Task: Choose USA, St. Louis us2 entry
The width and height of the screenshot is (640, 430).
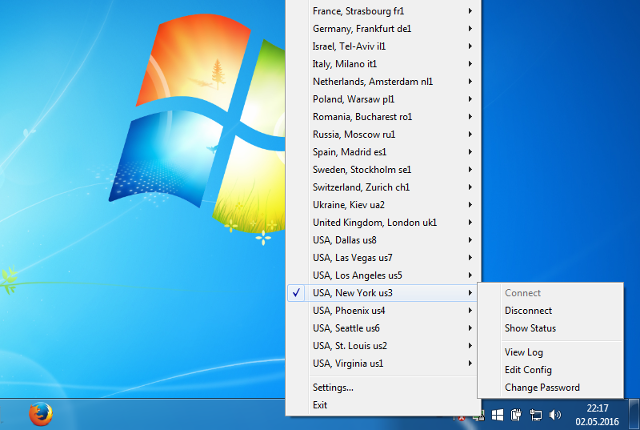Action: [x=382, y=346]
